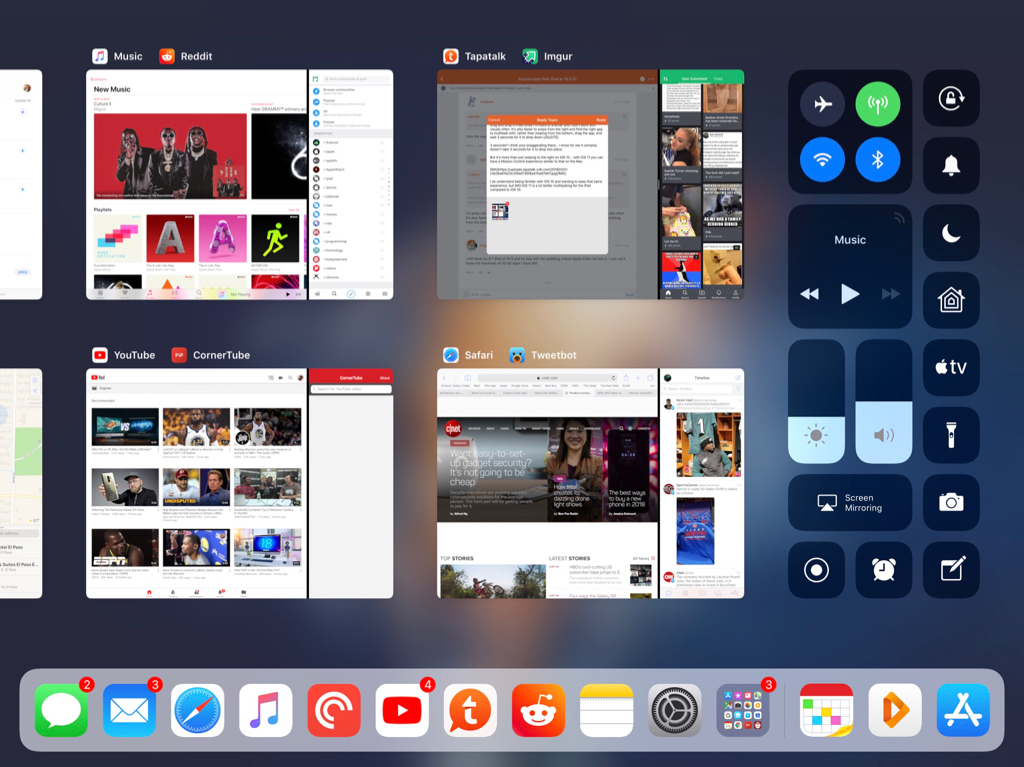1024x767 pixels.
Task: Open YouTube from the dock
Action: coord(402,710)
